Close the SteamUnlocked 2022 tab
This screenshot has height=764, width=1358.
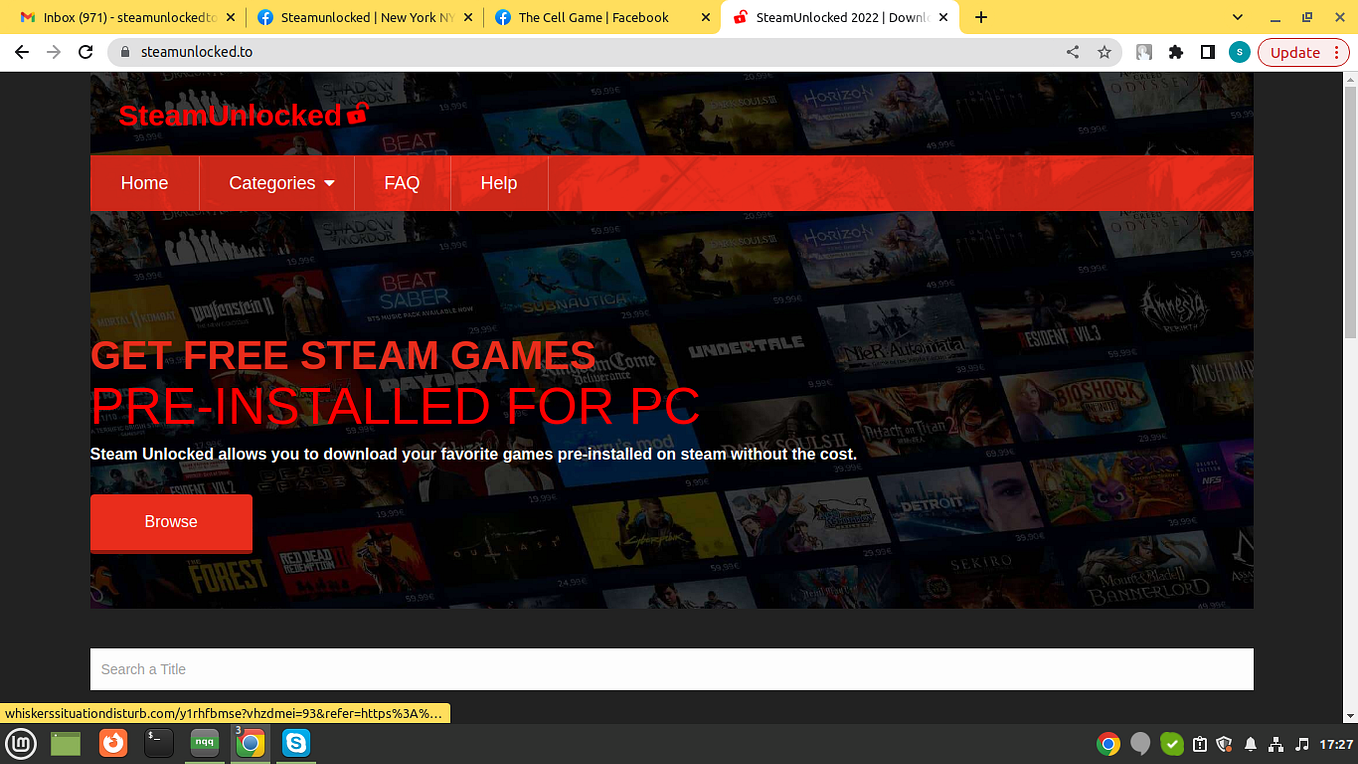944,17
